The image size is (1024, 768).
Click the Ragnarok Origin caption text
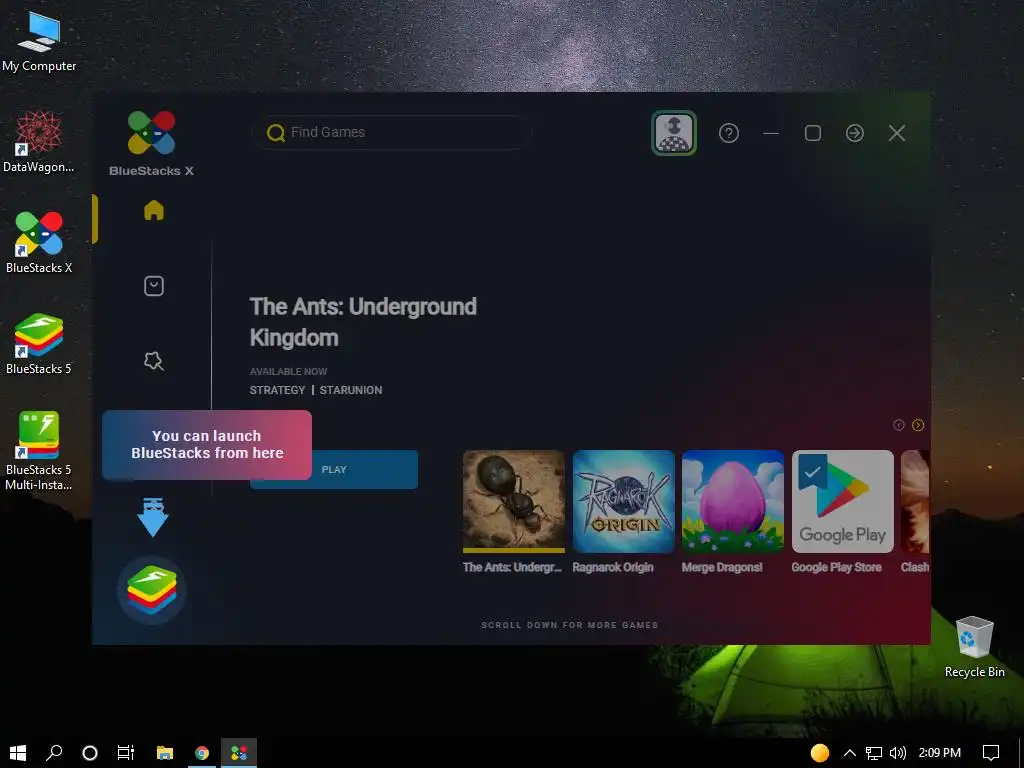(613, 567)
